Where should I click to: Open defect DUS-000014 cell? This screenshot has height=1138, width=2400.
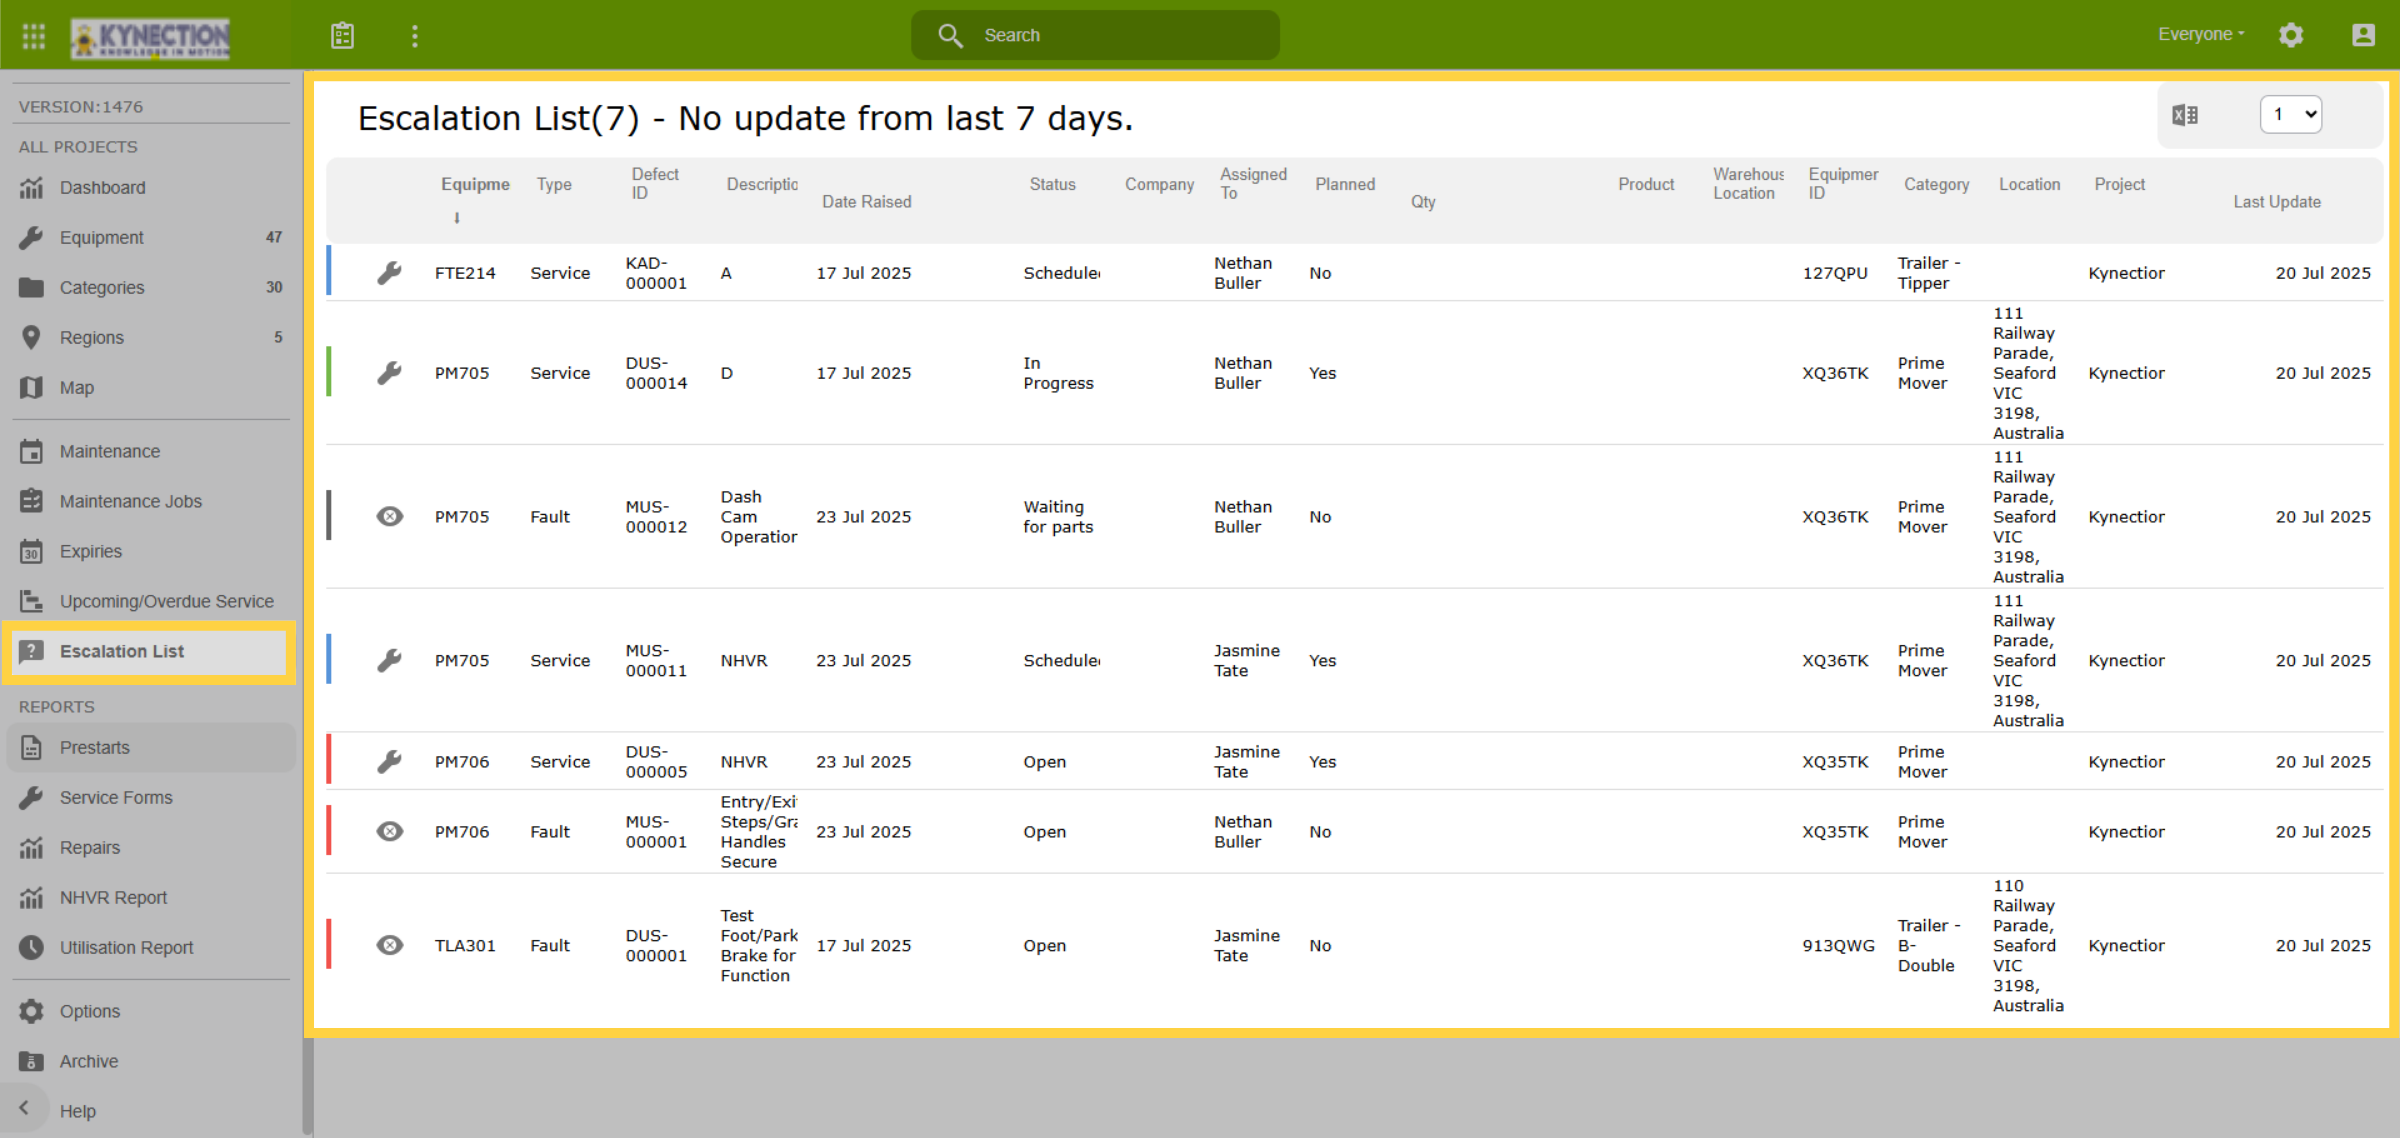pyautogui.click(x=656, y=373)
